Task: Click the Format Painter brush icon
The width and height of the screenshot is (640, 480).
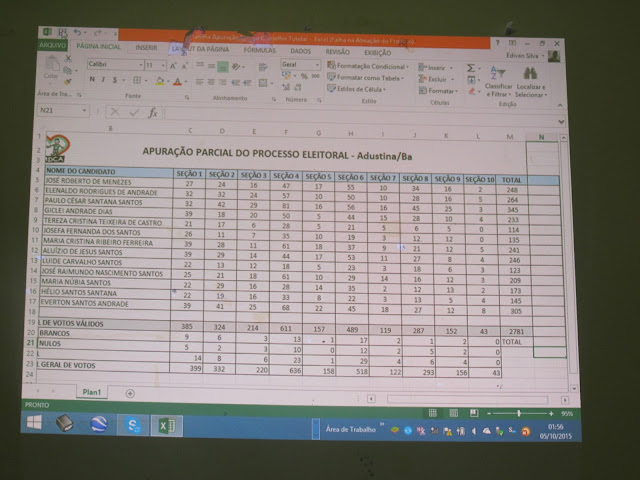Action: pyautogui.click(x=67, y=82)
